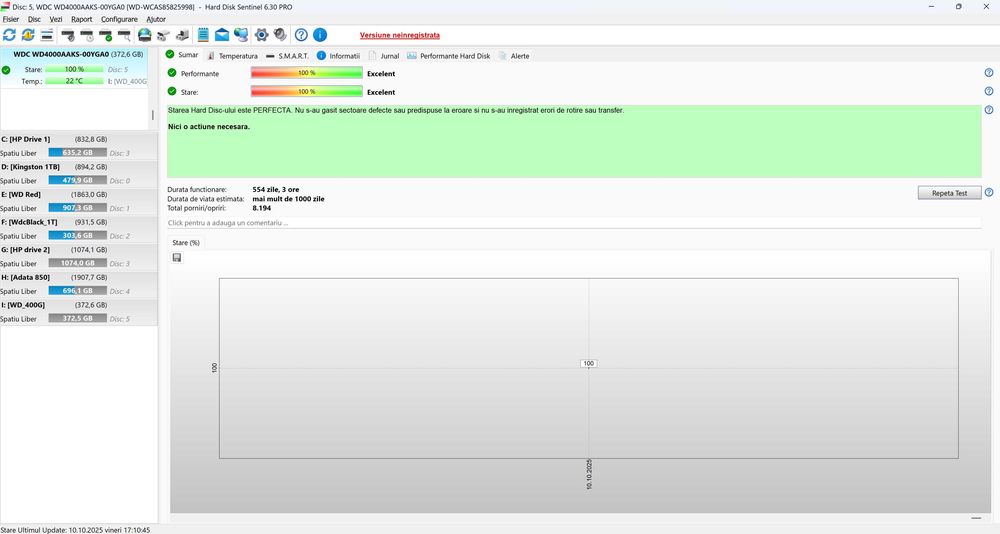Open the Raport menu
1000x534 pixels.
tap(82, 19)
